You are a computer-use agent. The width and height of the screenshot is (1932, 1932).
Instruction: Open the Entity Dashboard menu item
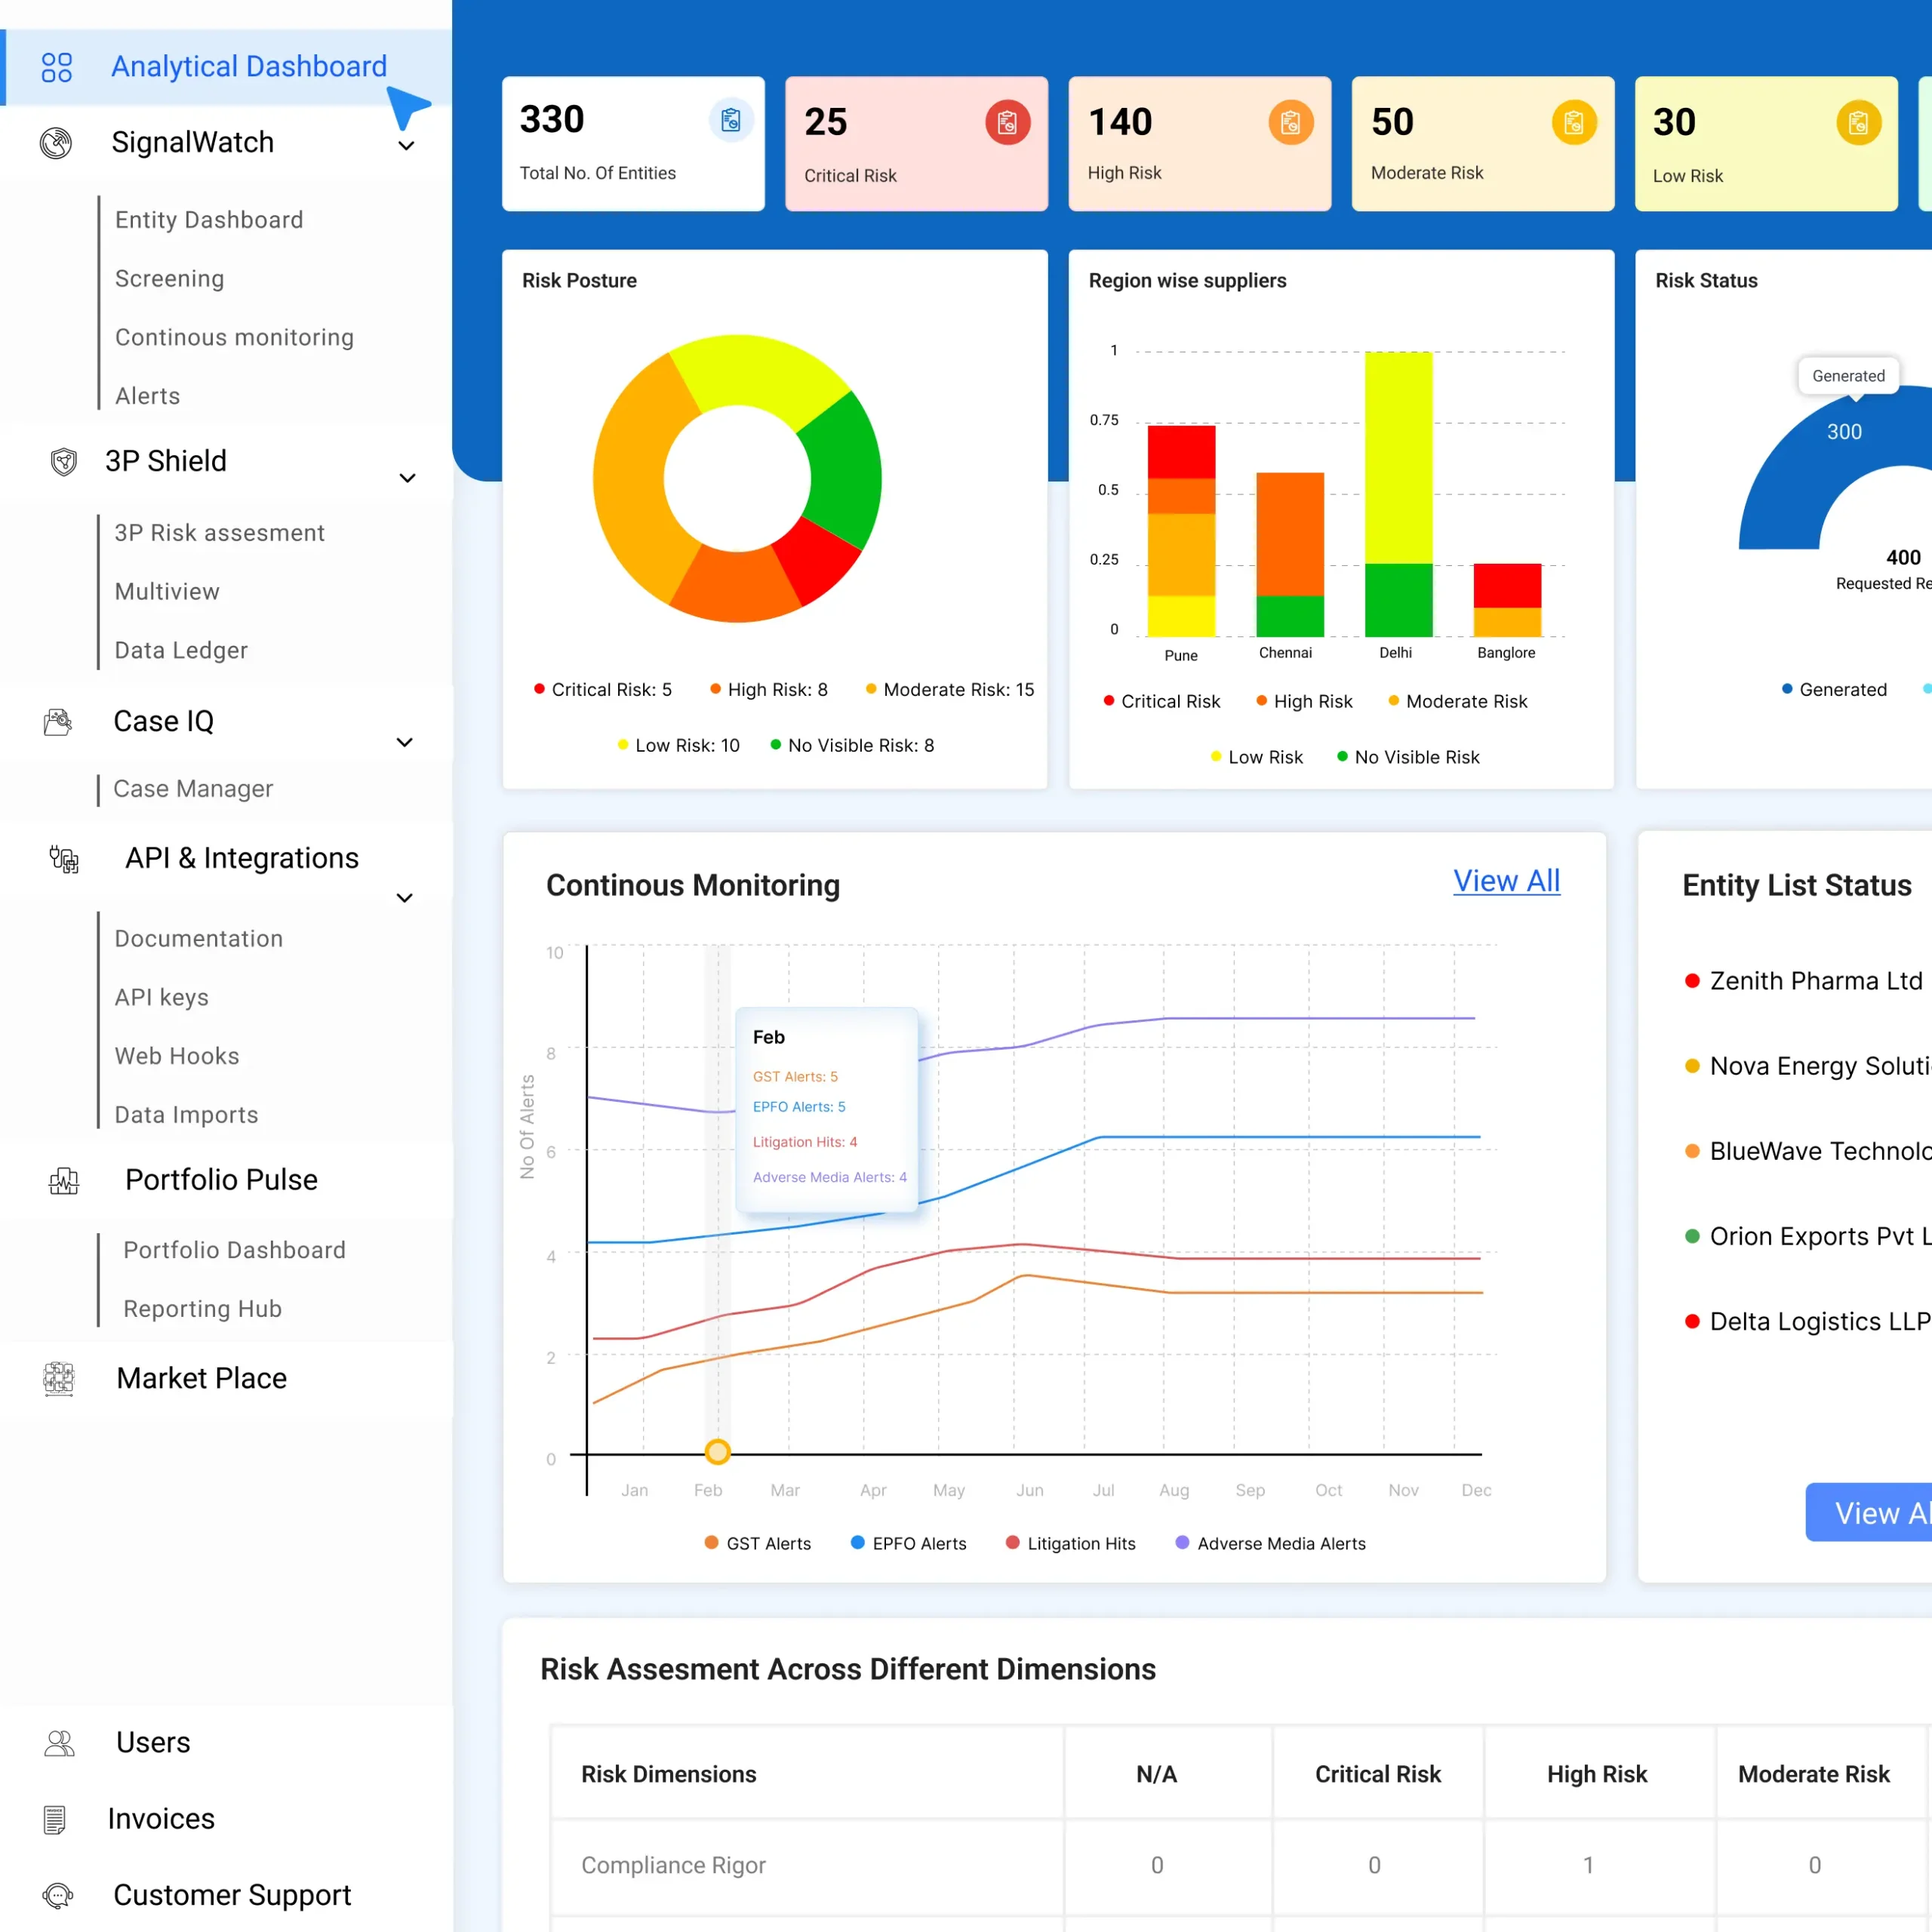[x=209, y=220]
